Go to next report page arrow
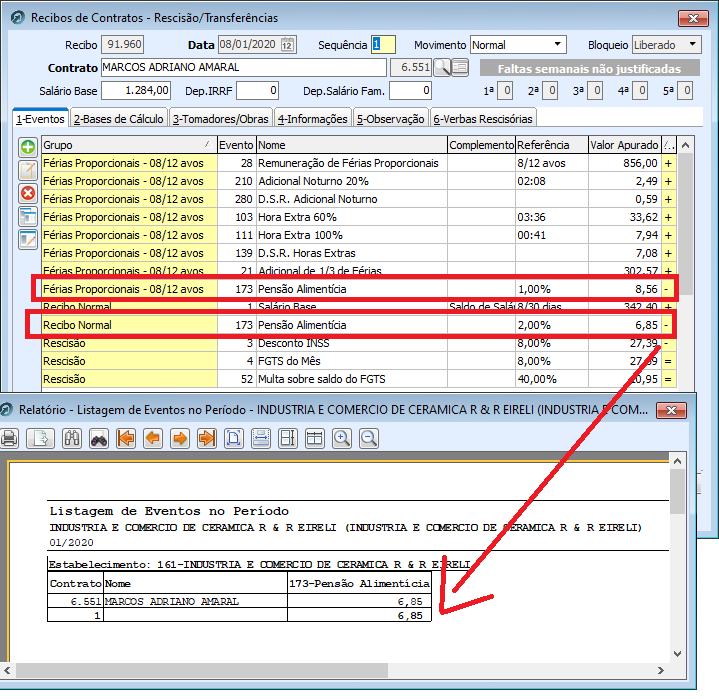This screenshot has width=719, height=699. (180, 438)
